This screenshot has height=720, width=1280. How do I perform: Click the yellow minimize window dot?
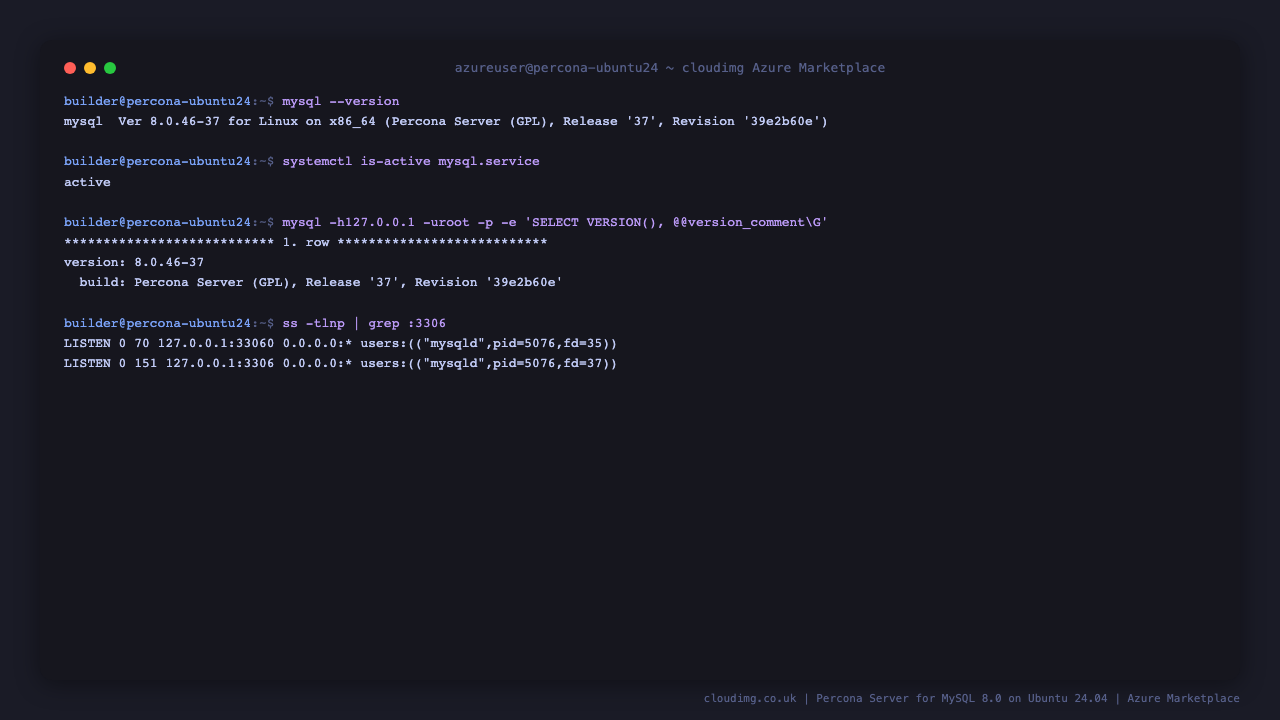tap(90, 68)
